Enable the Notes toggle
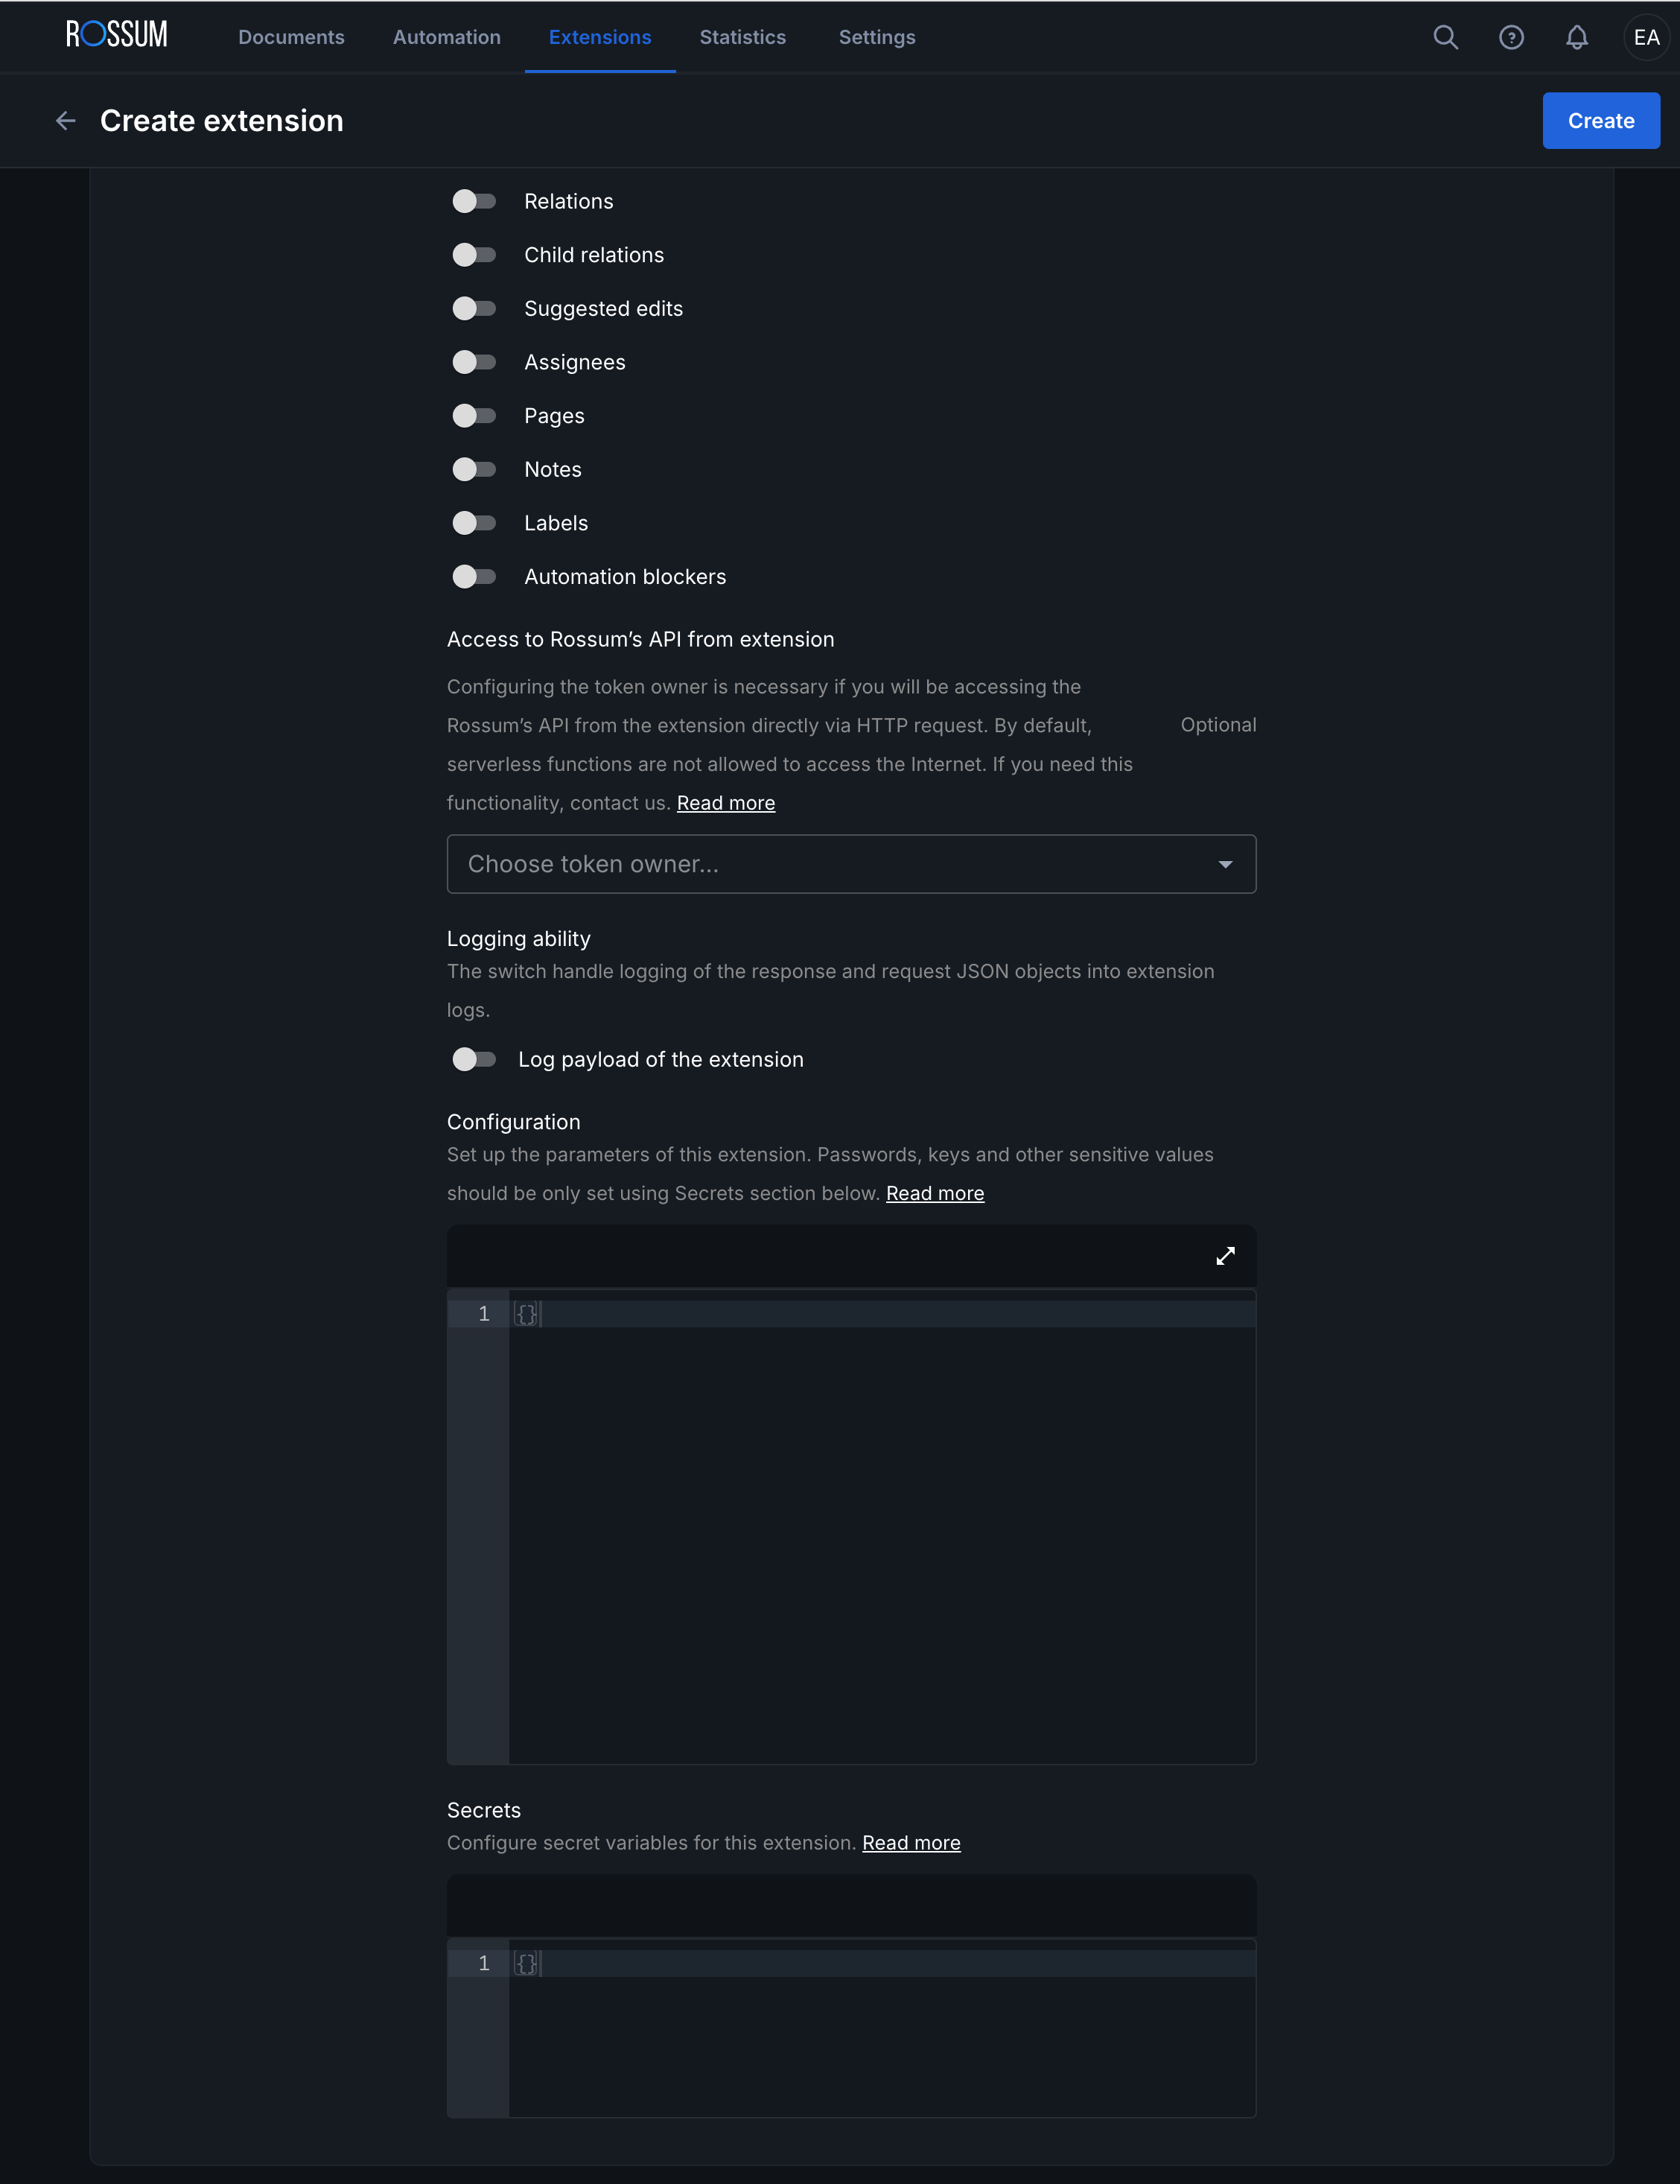The height and width of the screenshot is (2184, 1680). click(474, 469)
